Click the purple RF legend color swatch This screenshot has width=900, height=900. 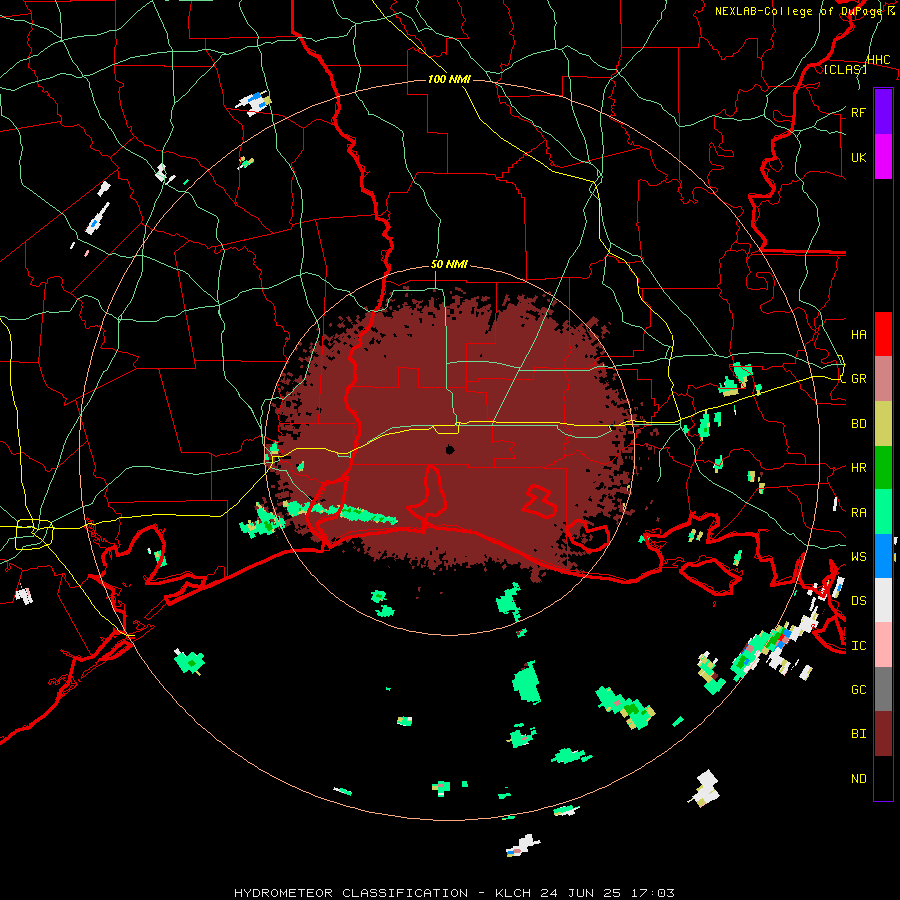883,112
